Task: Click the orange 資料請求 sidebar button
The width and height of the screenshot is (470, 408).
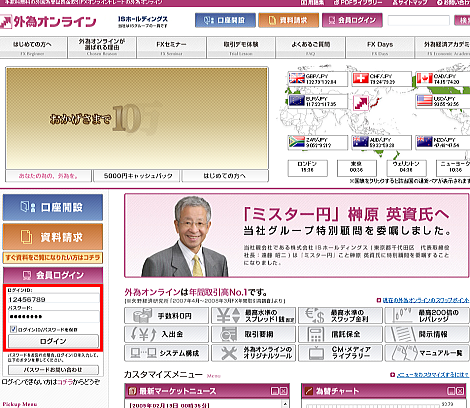Action: (53, 237)
